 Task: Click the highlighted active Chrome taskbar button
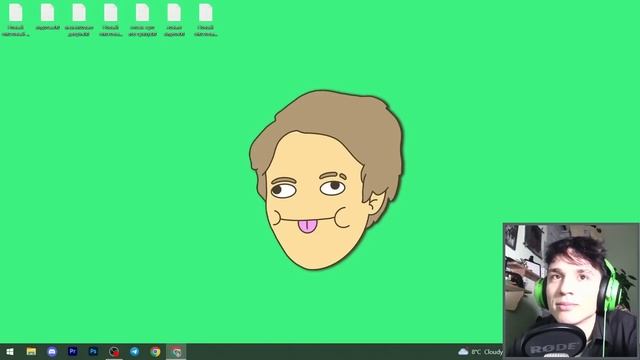tap(176, 351)
